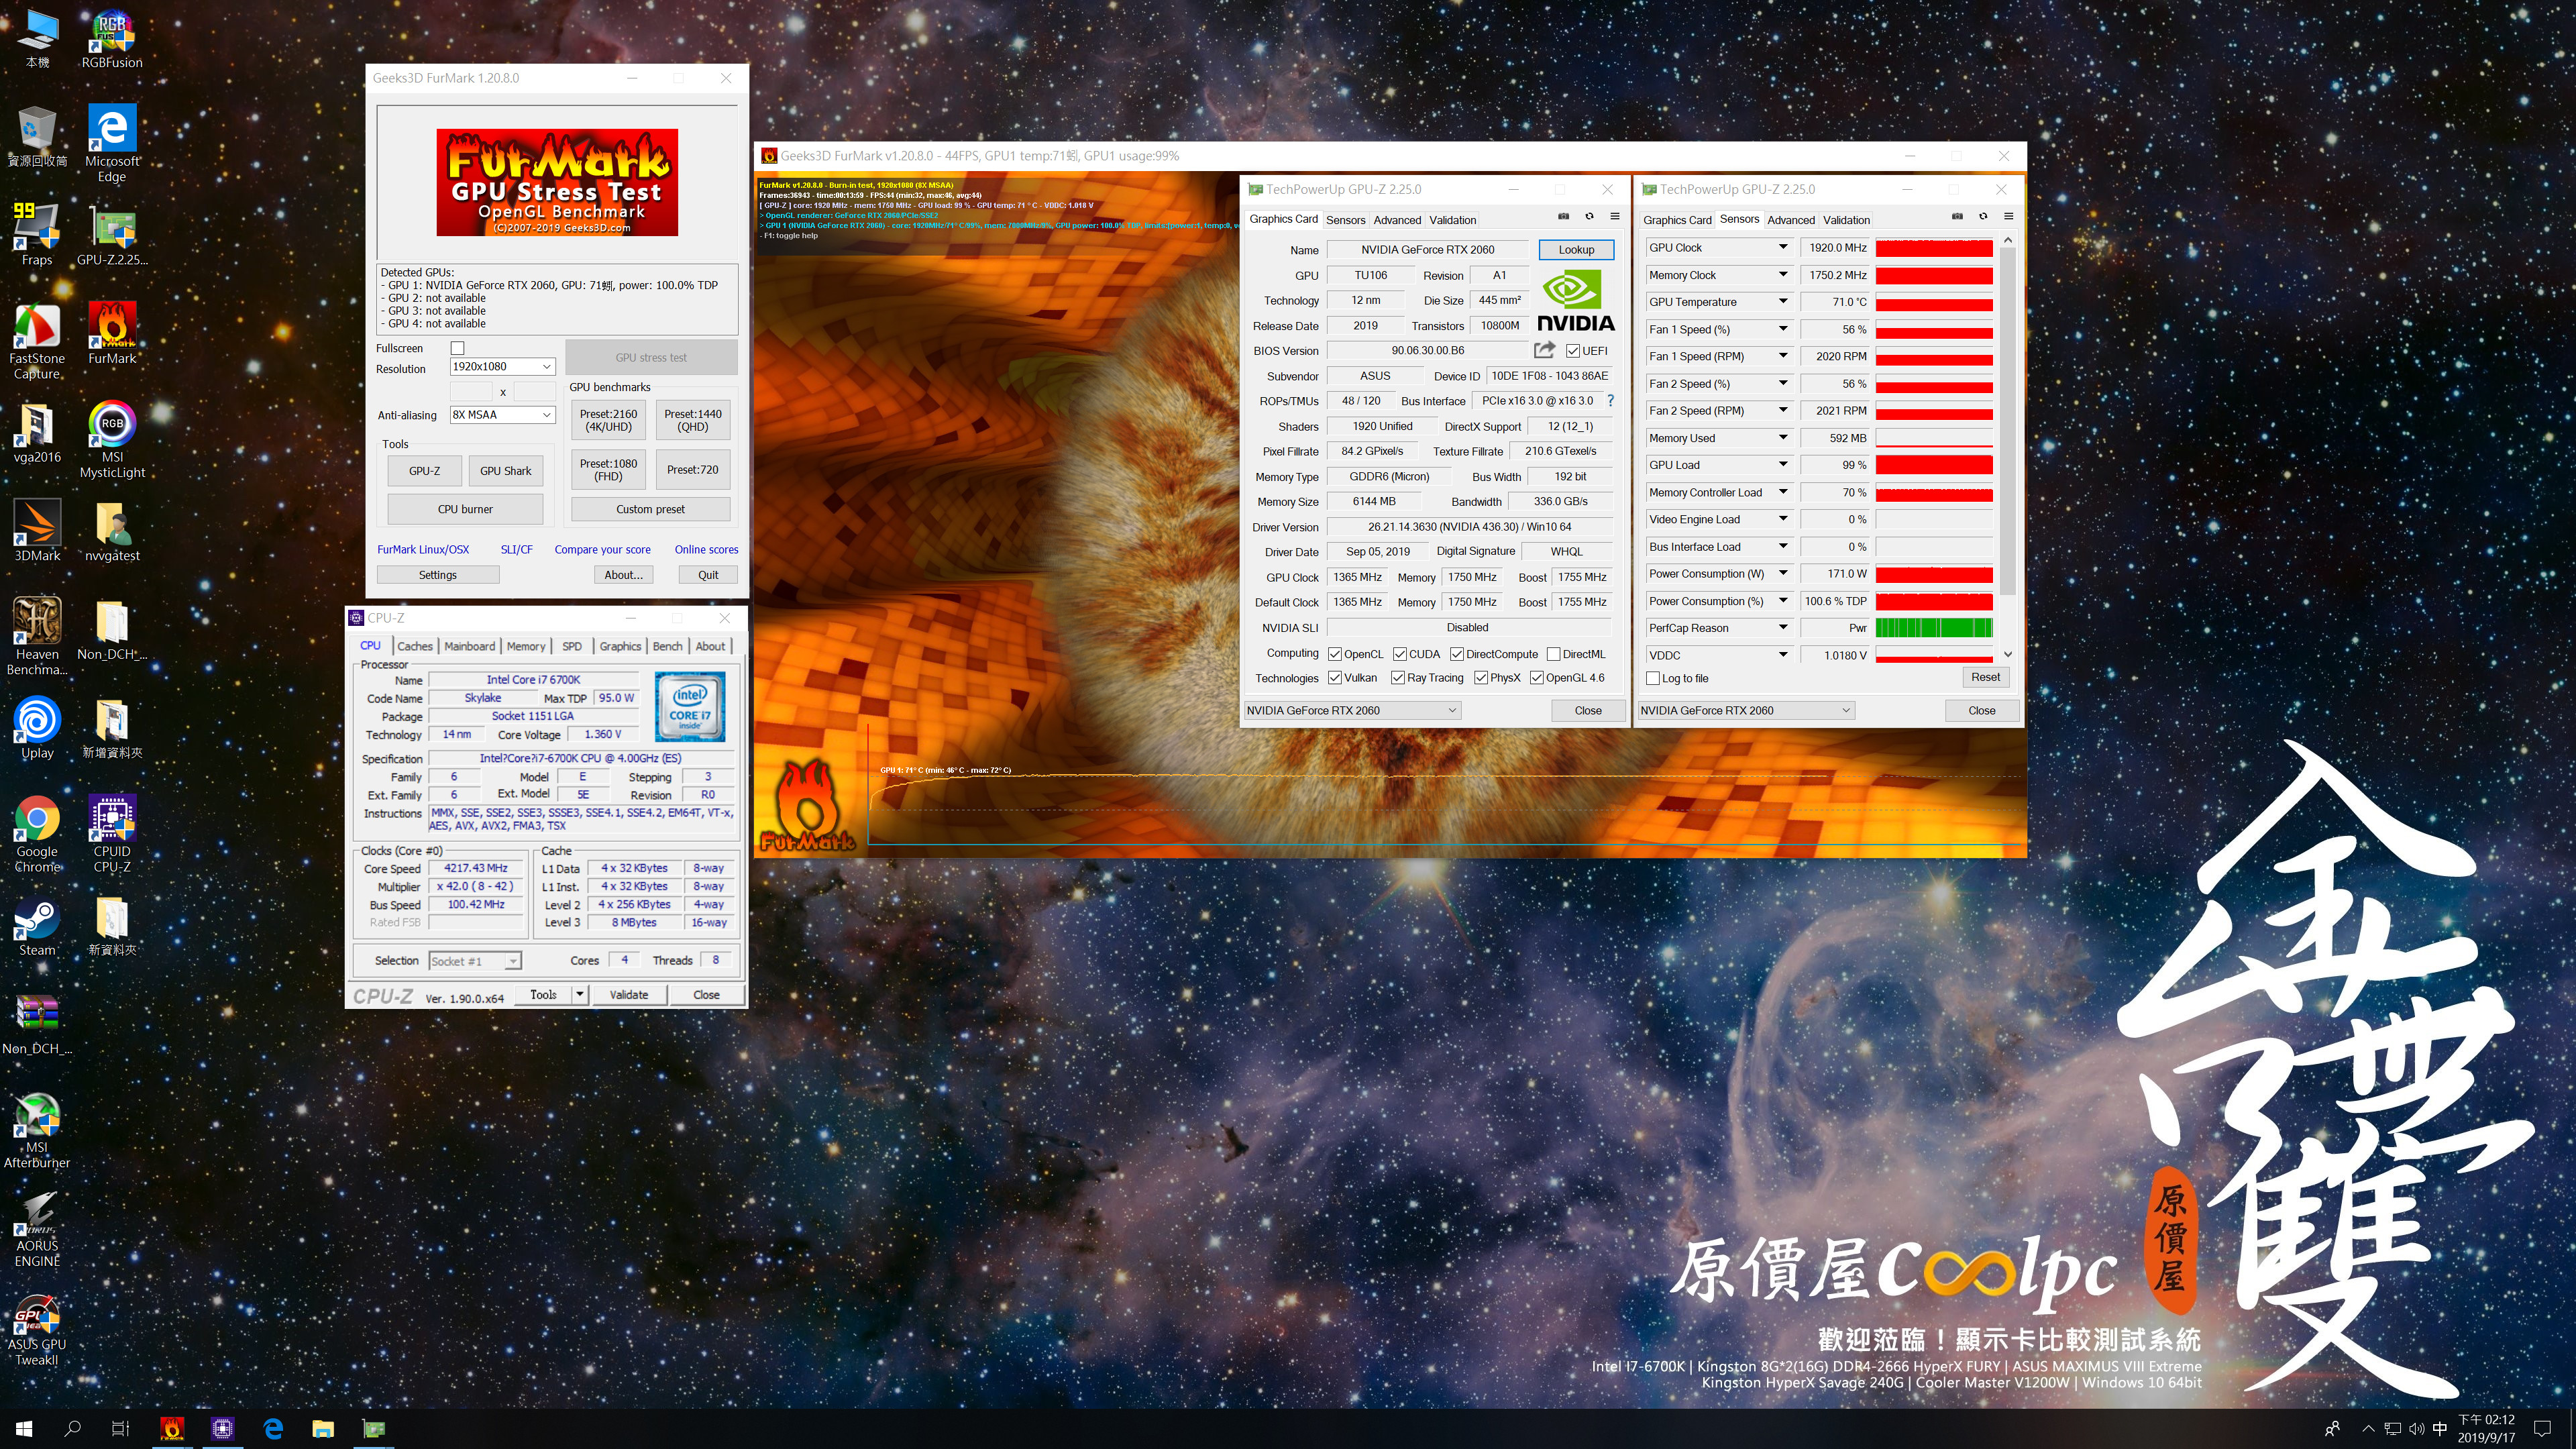Toggle Ray Tracing checkbox in GPU-Z
Viewport: 2576px width, 1449px height.
(1398, 678)
